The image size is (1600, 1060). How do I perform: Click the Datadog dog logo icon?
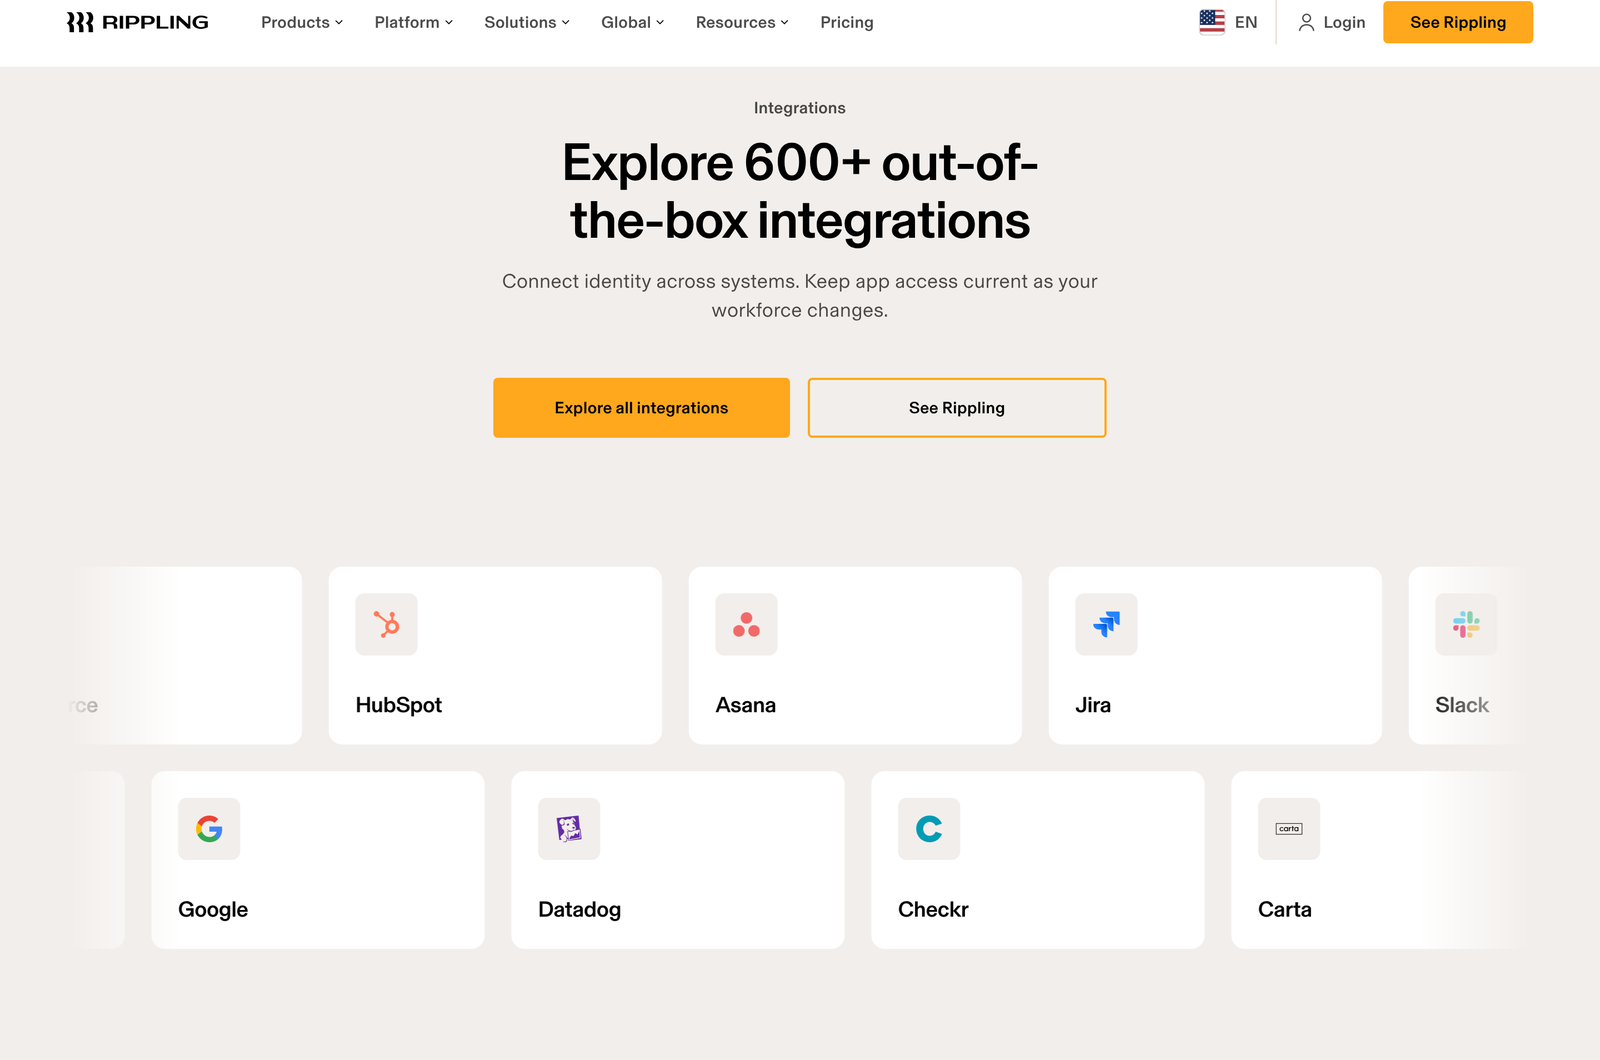click(569, 828)
